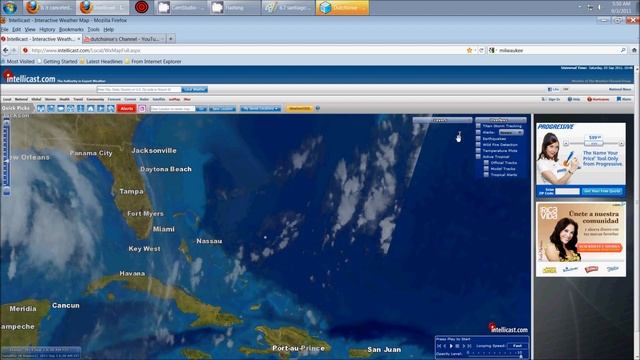Open the Looping Speed Fast dropdown
The height and width of the screenshot is (360, 640).
[517, 346]
